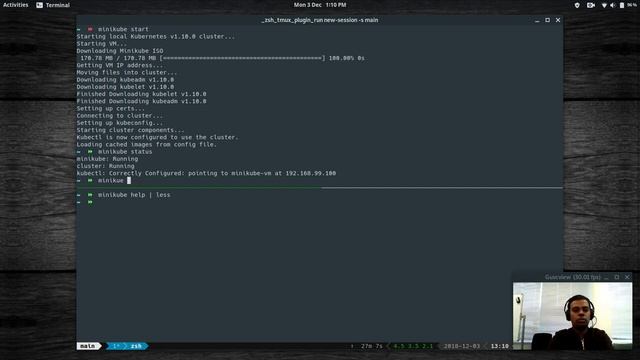The width and height of the screenshot is (640, 360).
Task: Open the Wi-Fi network icon in the top bar
Action: coord(604,5)
